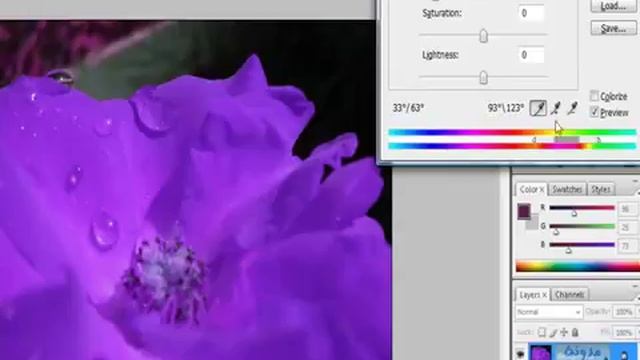The width and height of the screenshot is (640, 360).
Task: Click the G slider handle in Color panel
Action: (556, 231)
